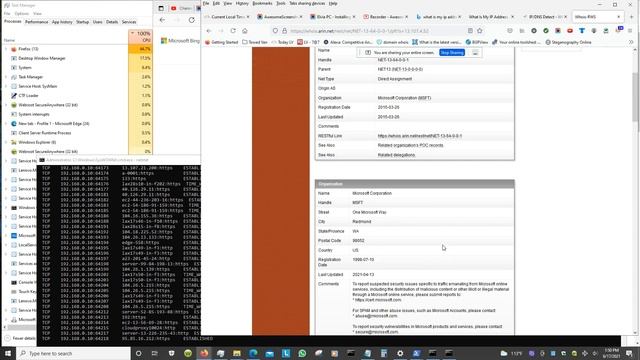Viewport: 640px width, 360px height.
Task: Open Firefox History menu
Action: tap(242, 3)
